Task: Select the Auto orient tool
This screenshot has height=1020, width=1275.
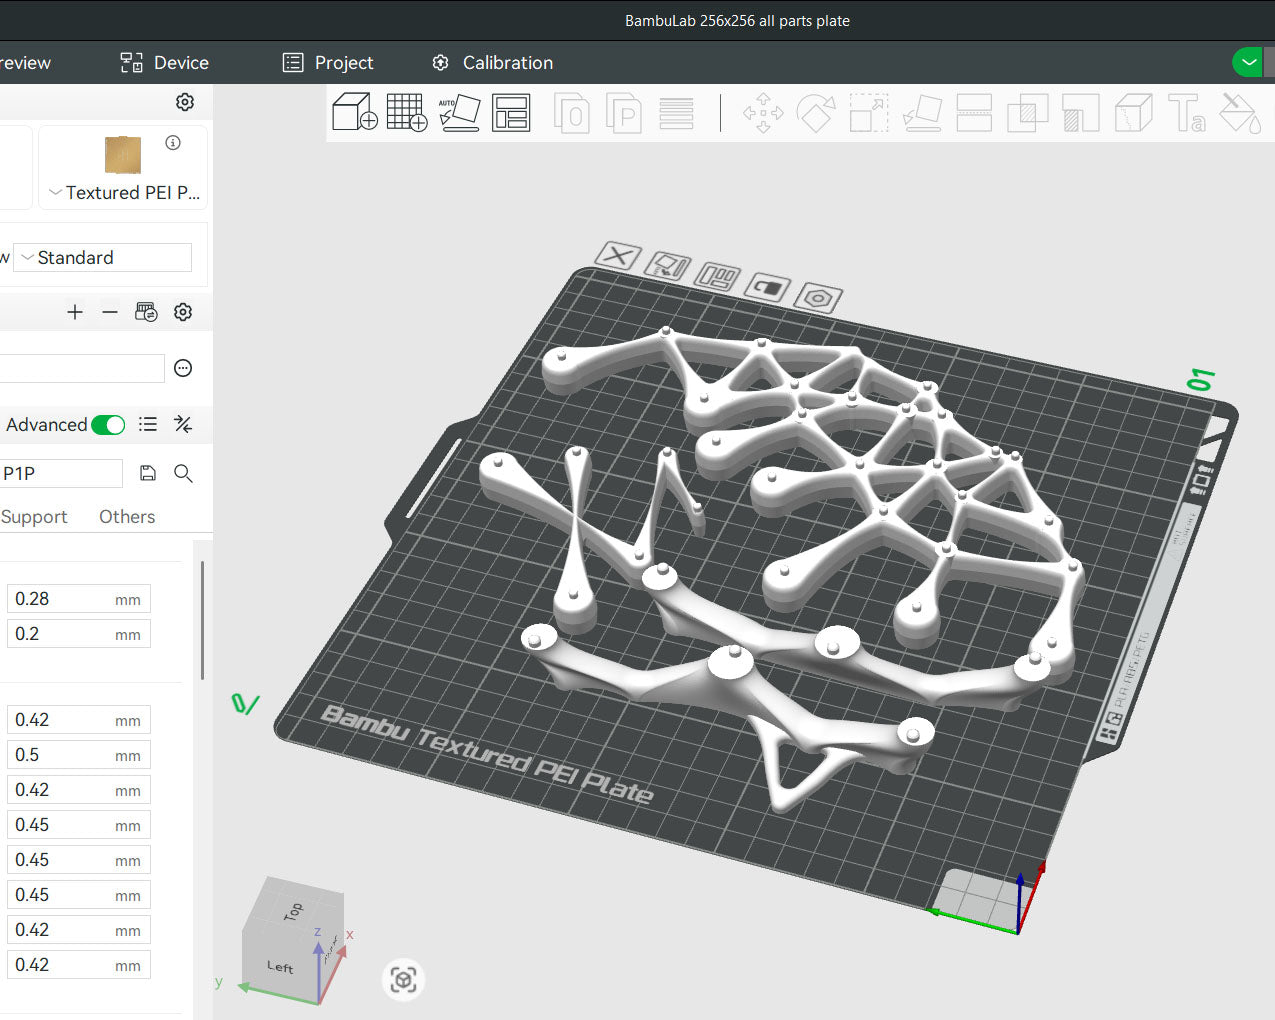Action: tap(460, 113)
